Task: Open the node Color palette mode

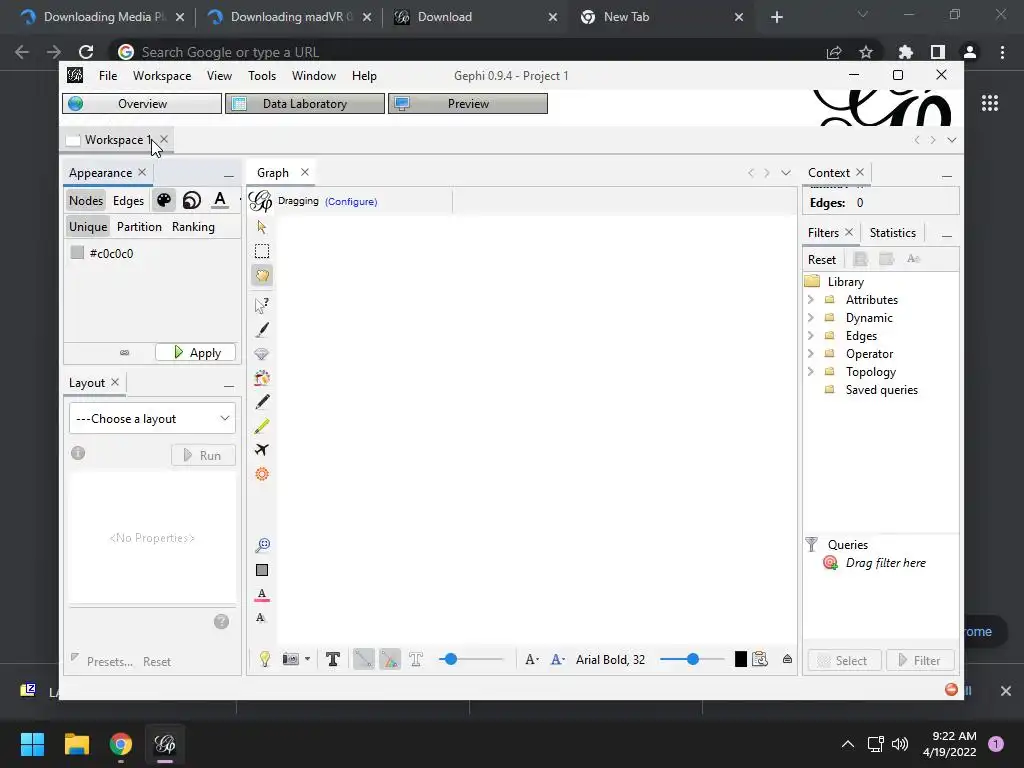Action: click(164, 200)
